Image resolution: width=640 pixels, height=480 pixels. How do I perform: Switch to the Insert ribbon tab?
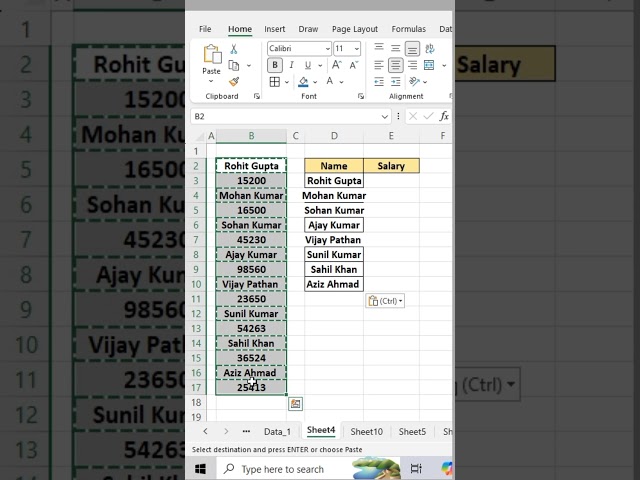[x=274, y=29]
